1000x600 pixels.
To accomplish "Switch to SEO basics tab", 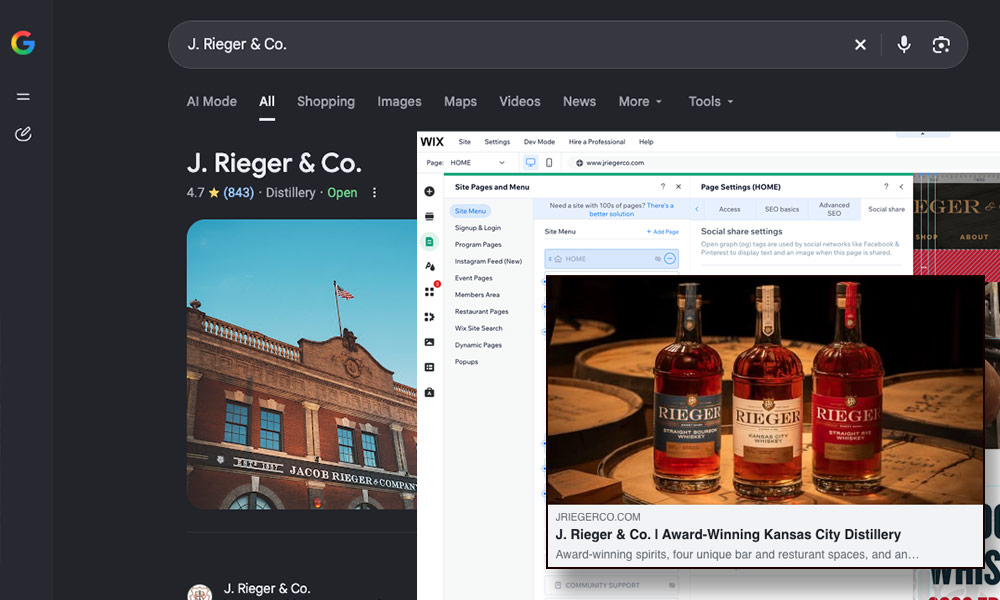I will pyautogui.click(x=781, y=209).
